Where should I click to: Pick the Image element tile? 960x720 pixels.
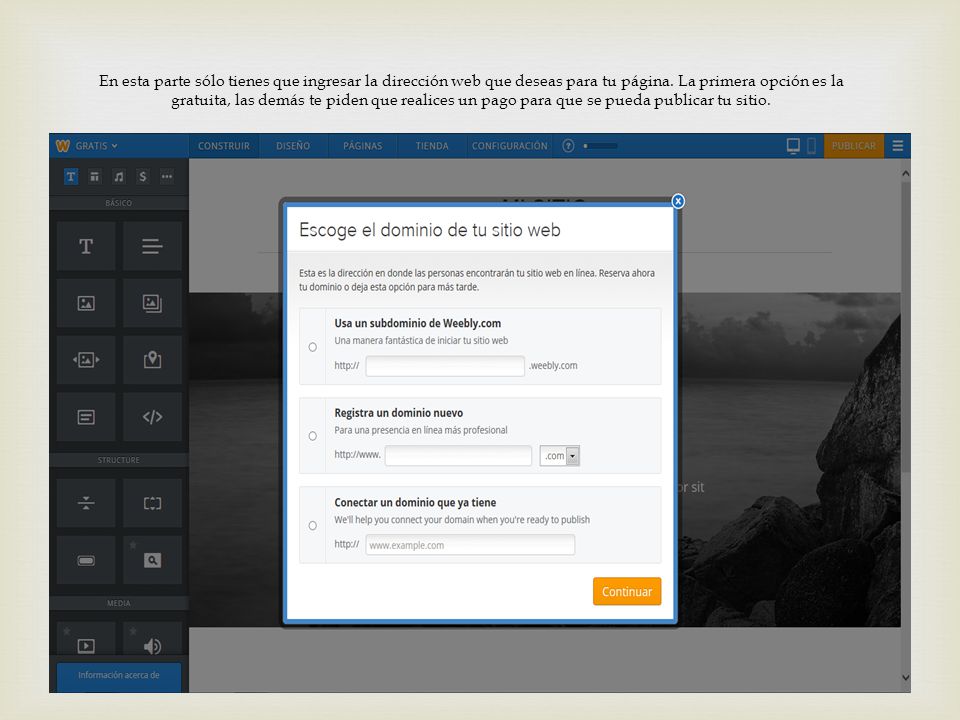coord(86,303)
